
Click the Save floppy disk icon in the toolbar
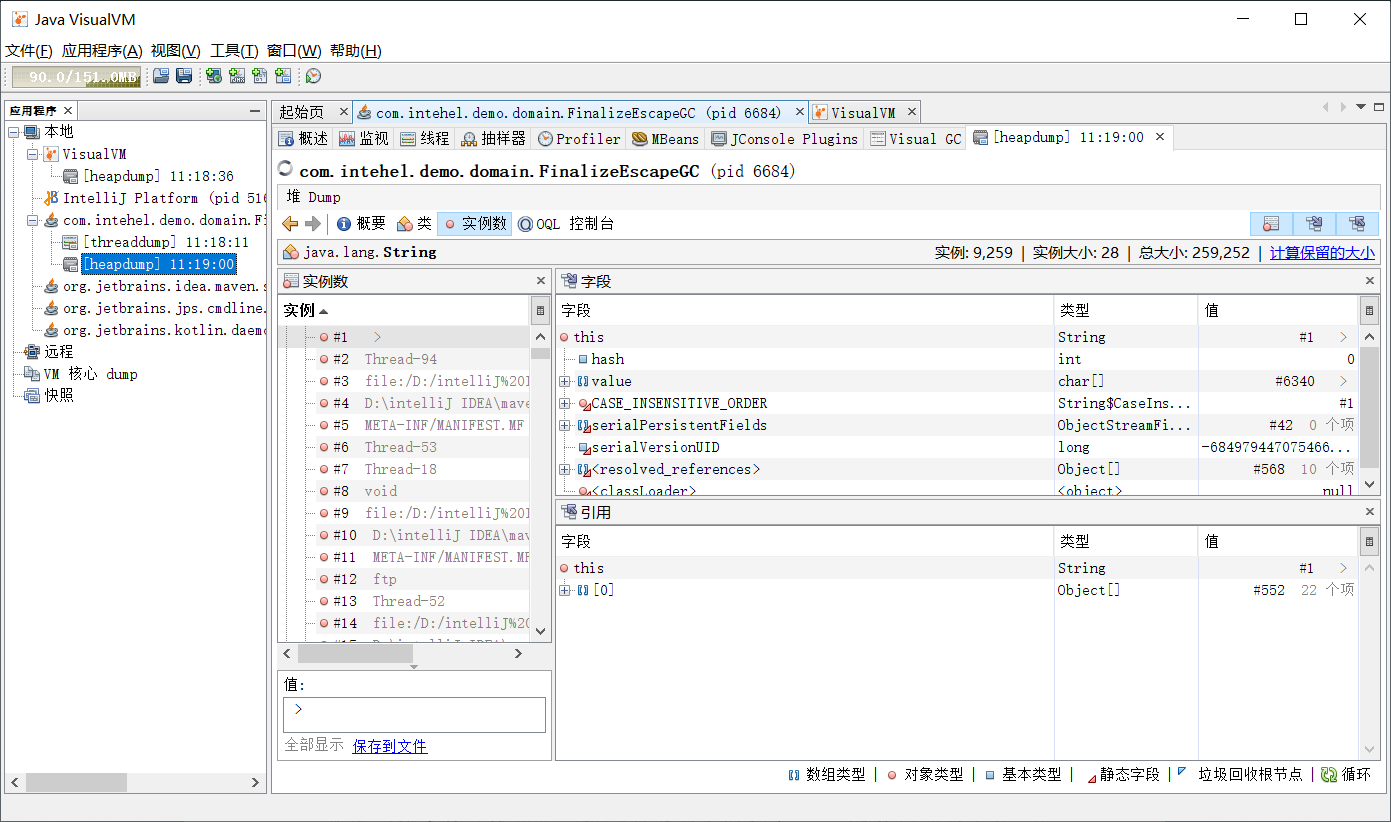click(x=184, y=76)
